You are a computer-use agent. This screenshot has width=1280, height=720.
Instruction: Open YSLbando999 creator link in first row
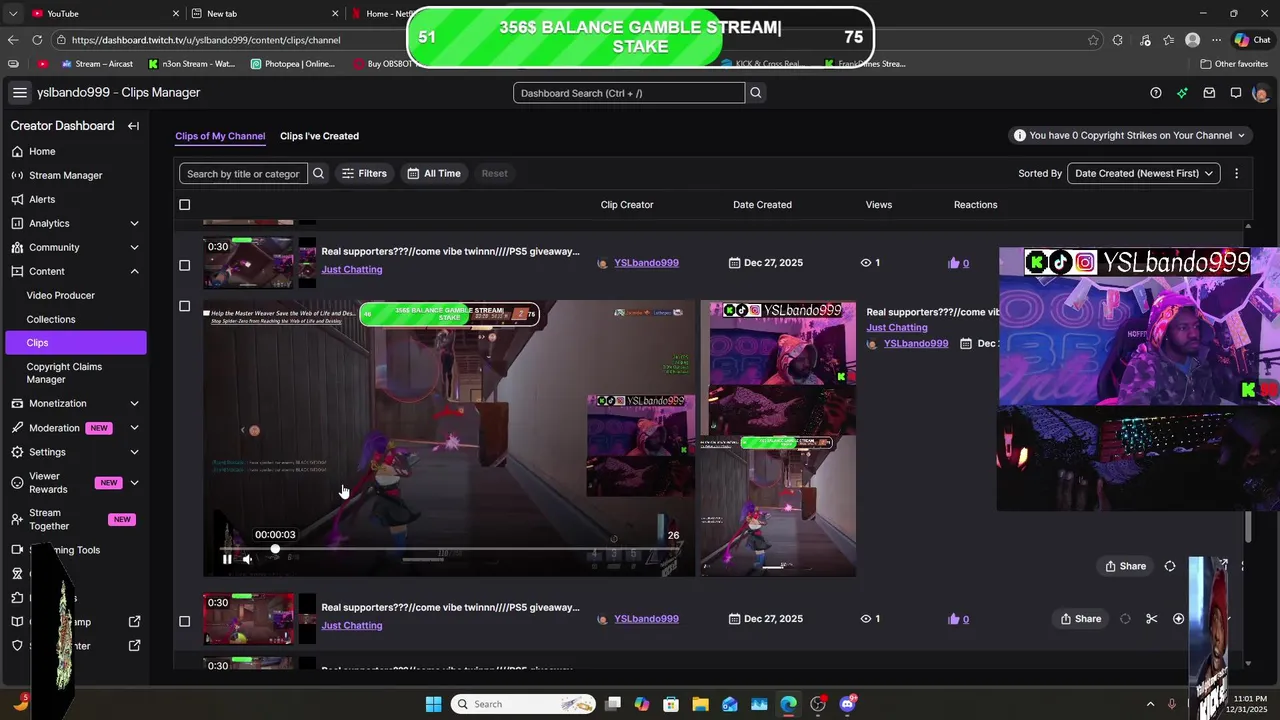pyautogui.click(x=646, y=263)
